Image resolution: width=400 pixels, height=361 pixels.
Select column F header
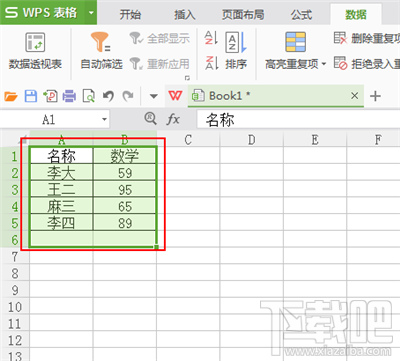click(x=373, y=140)
